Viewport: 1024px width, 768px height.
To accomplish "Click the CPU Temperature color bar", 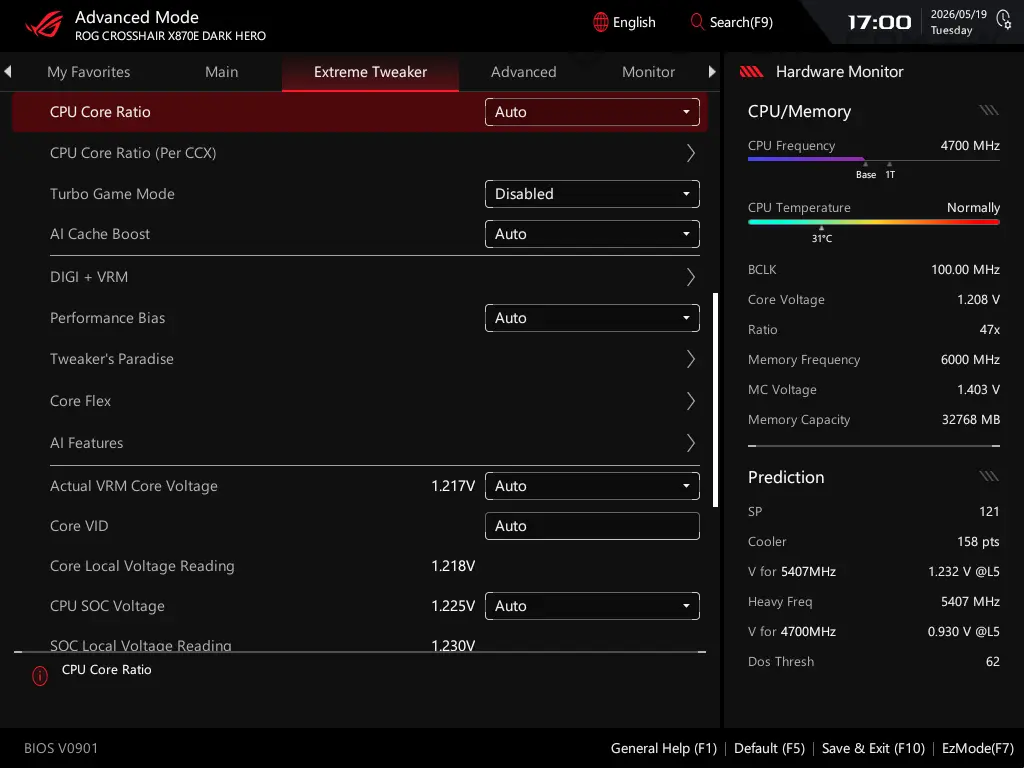I will [x=874, y=222].
